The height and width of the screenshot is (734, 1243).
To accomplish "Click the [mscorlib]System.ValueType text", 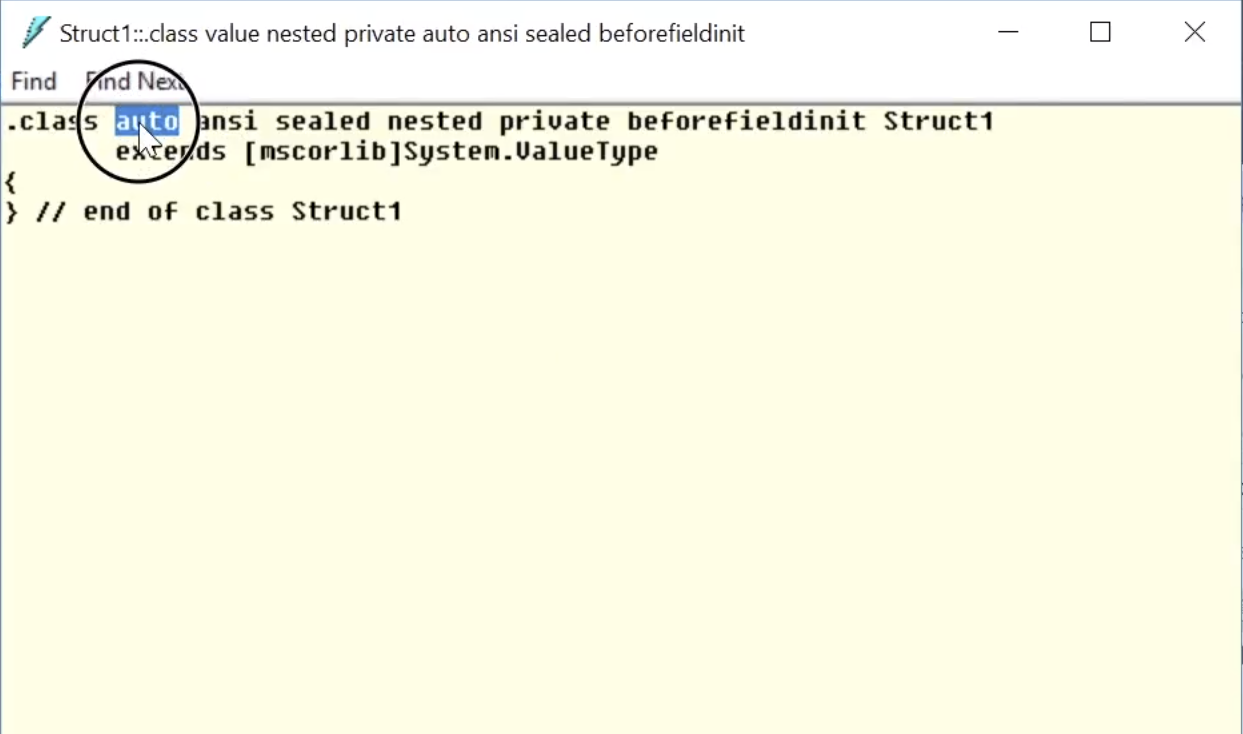I will [x=451, y=152].
